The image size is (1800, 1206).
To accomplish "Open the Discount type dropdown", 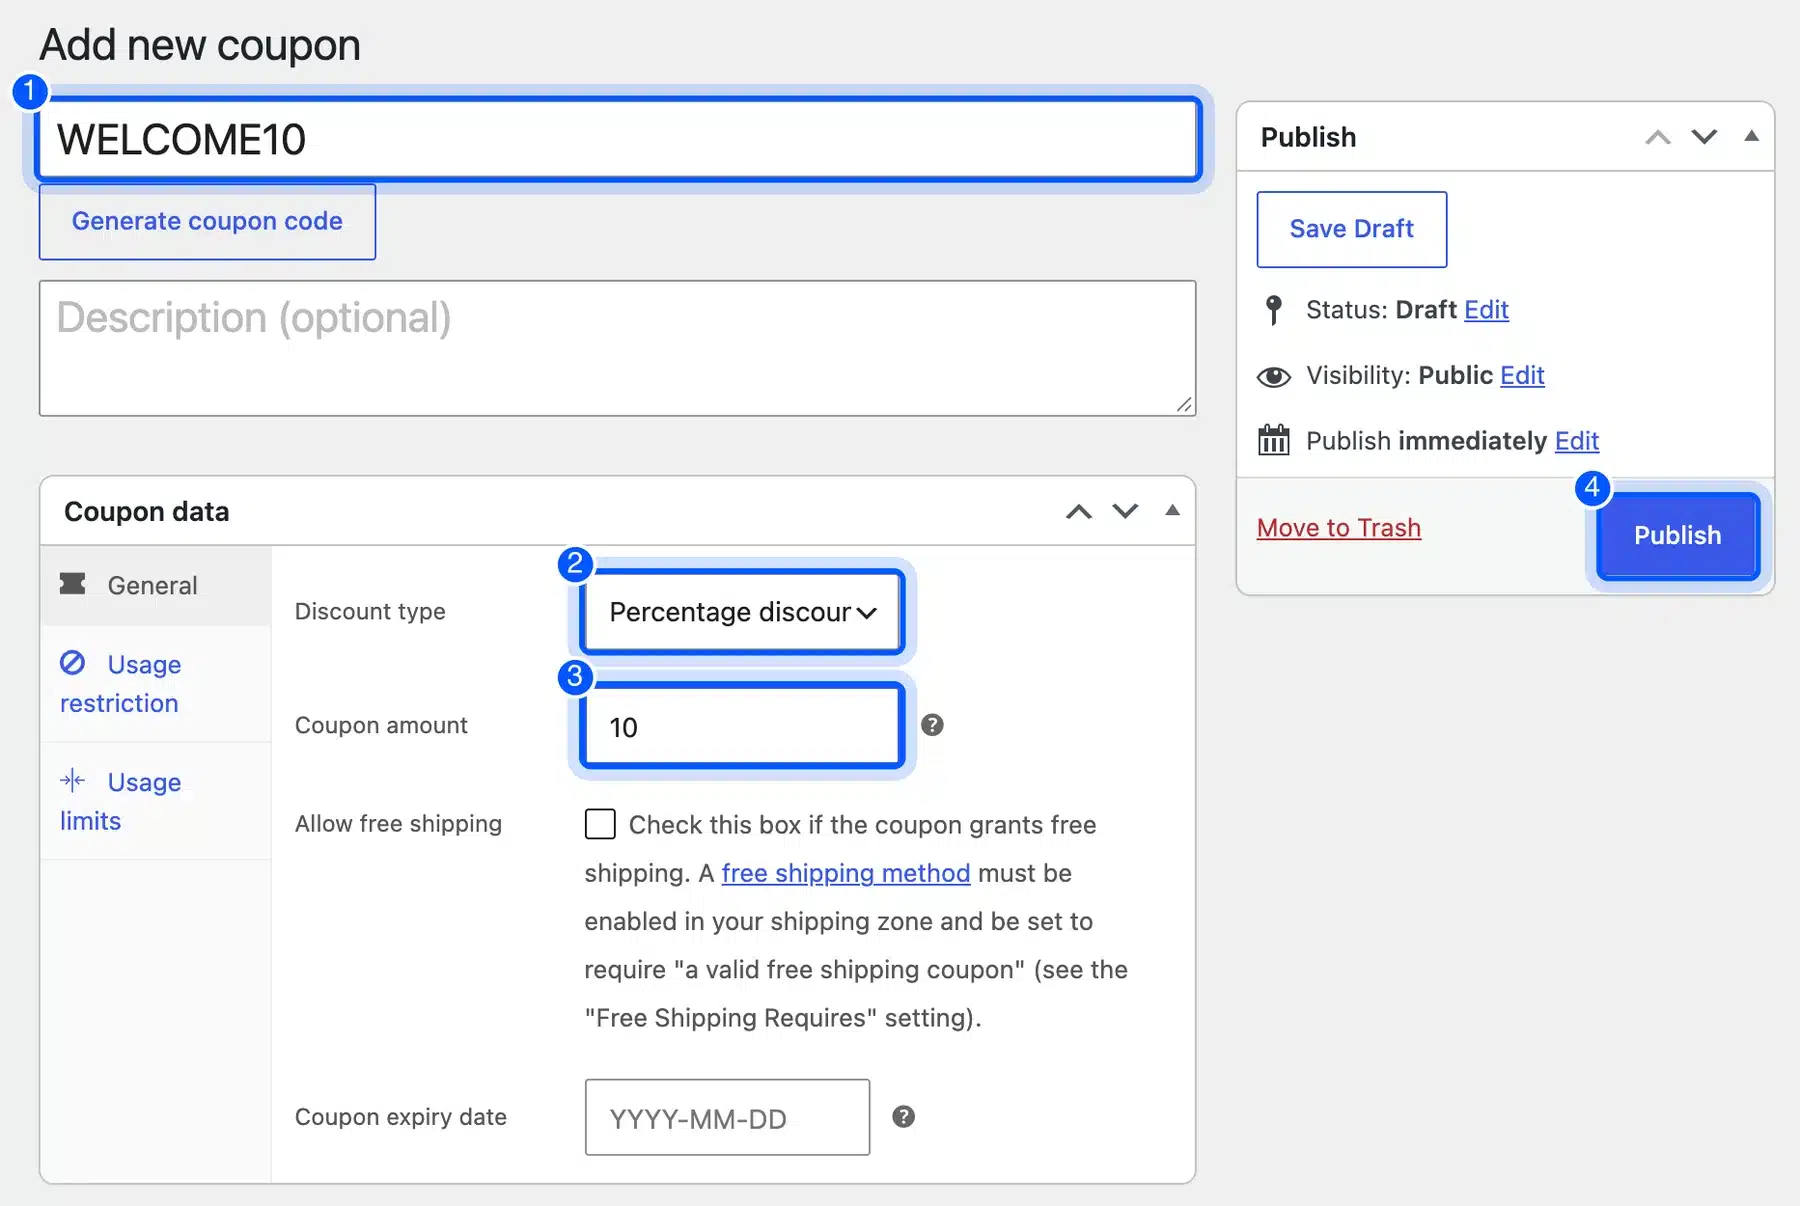I will (x=742, y=612).
